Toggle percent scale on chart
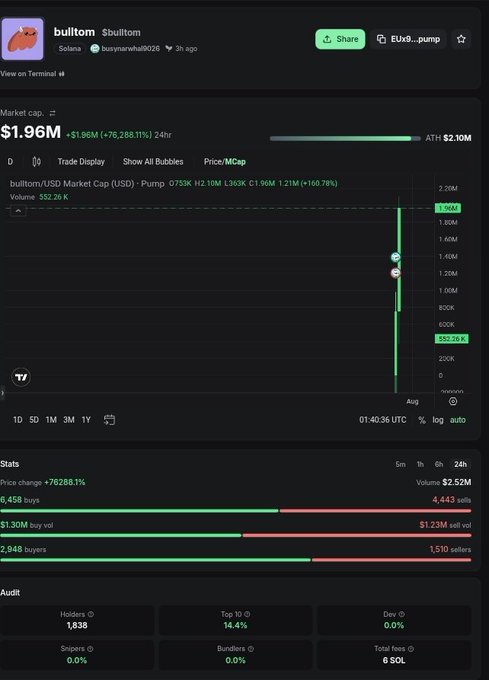Viewport: 489px width, 680px height. [421, 420]
